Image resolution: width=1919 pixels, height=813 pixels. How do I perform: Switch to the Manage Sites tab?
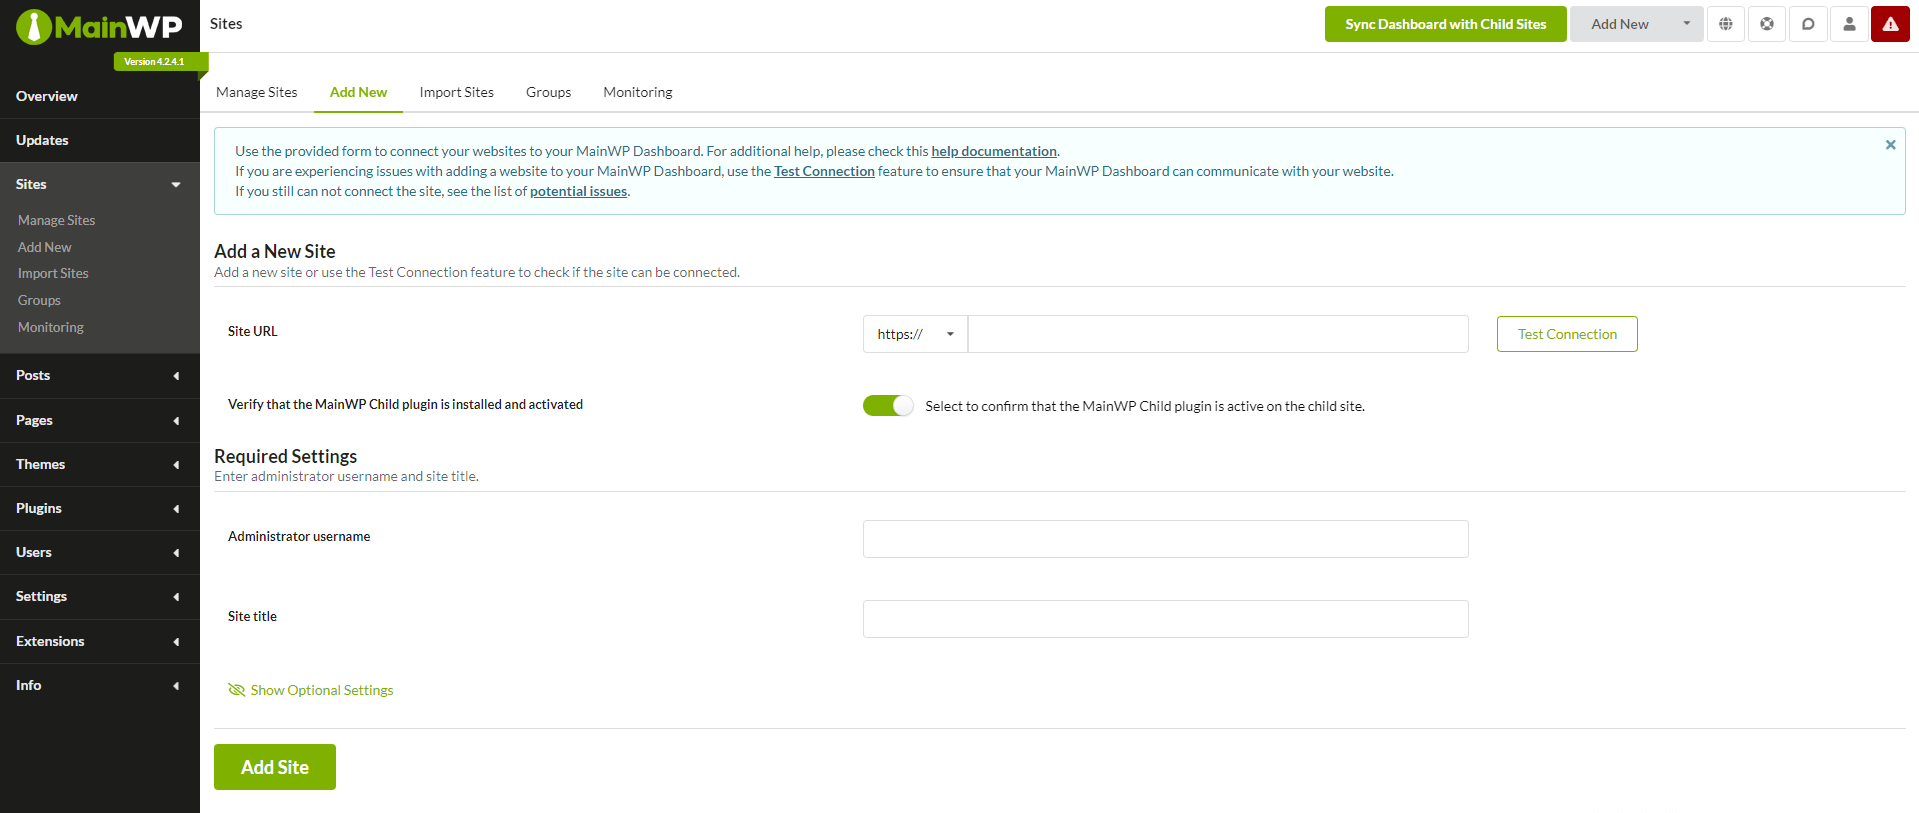pyautogui.click(x=257, y=92)
